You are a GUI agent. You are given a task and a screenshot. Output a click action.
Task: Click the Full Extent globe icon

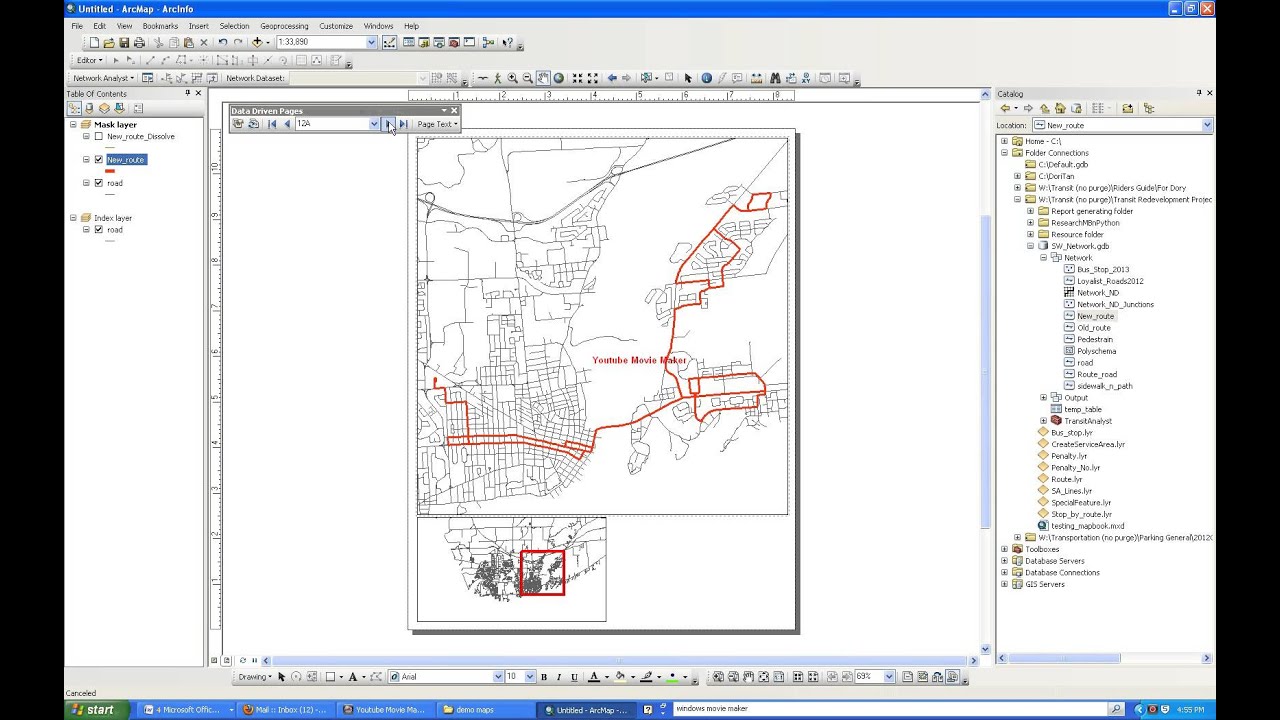(x=558, y=78)
